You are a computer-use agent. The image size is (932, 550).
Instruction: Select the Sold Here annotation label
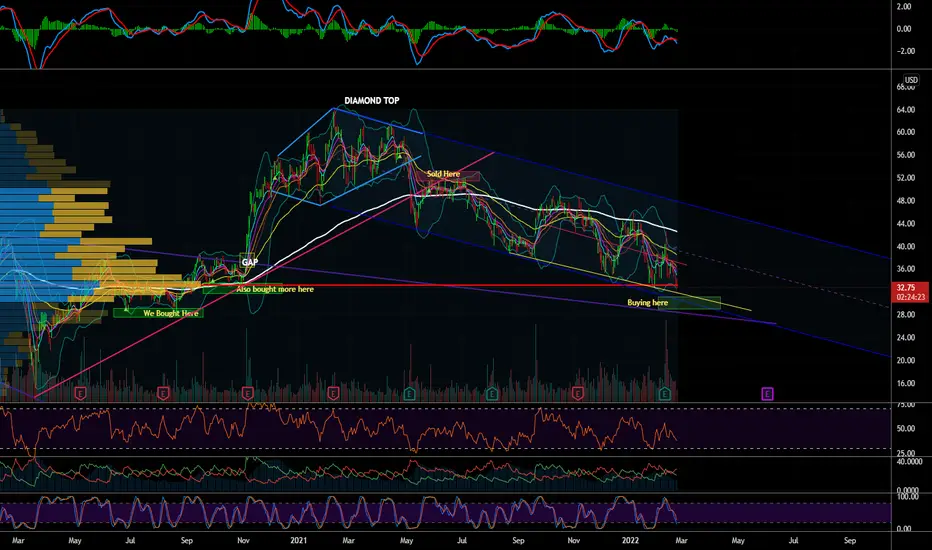tap(443, 174)
